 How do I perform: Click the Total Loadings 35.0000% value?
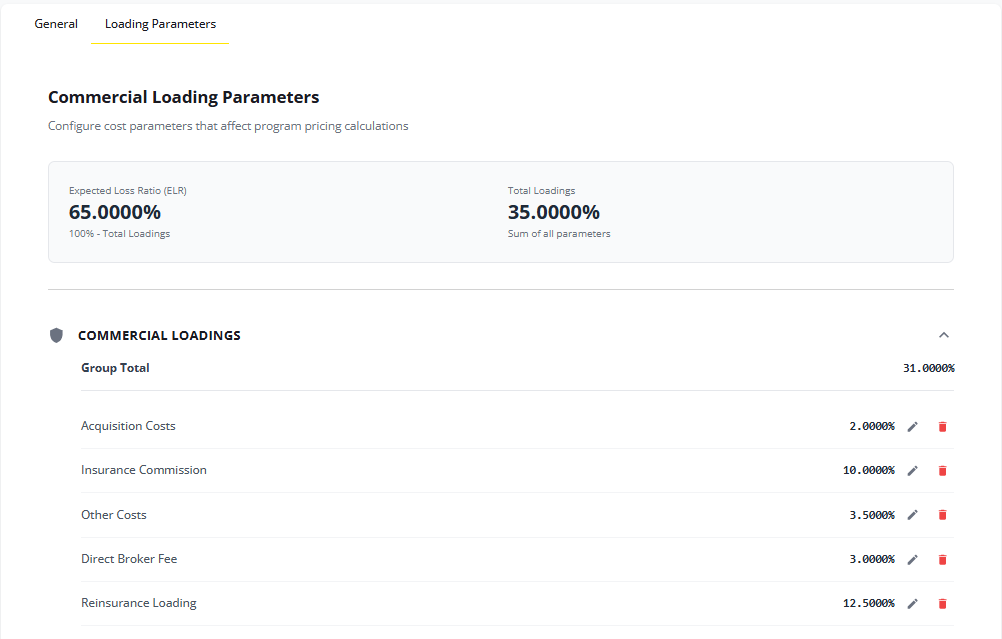click(553, 212)
